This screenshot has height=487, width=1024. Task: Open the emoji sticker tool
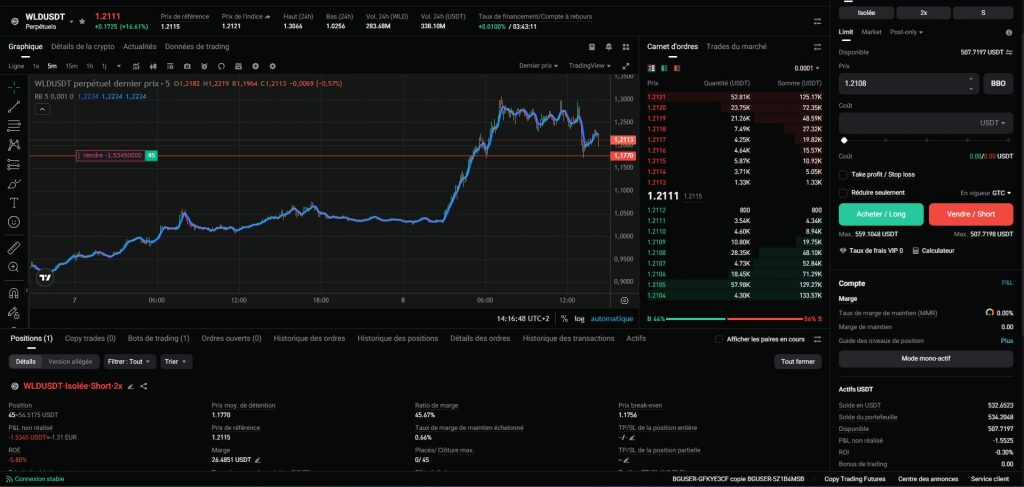pyautogui.click(x=14, y=224)
